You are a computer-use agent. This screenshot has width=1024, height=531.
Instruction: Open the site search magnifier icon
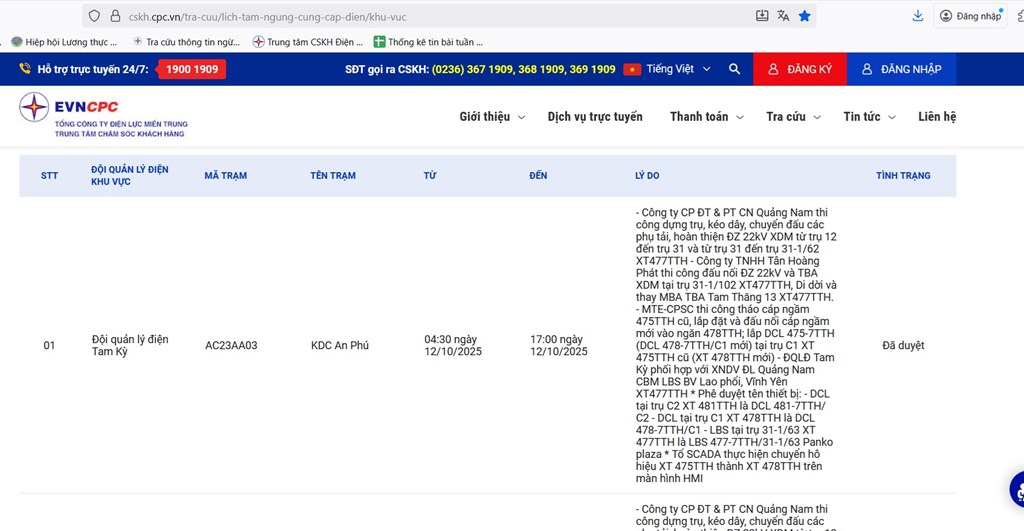pyautogui.click(x=735, y=69)
